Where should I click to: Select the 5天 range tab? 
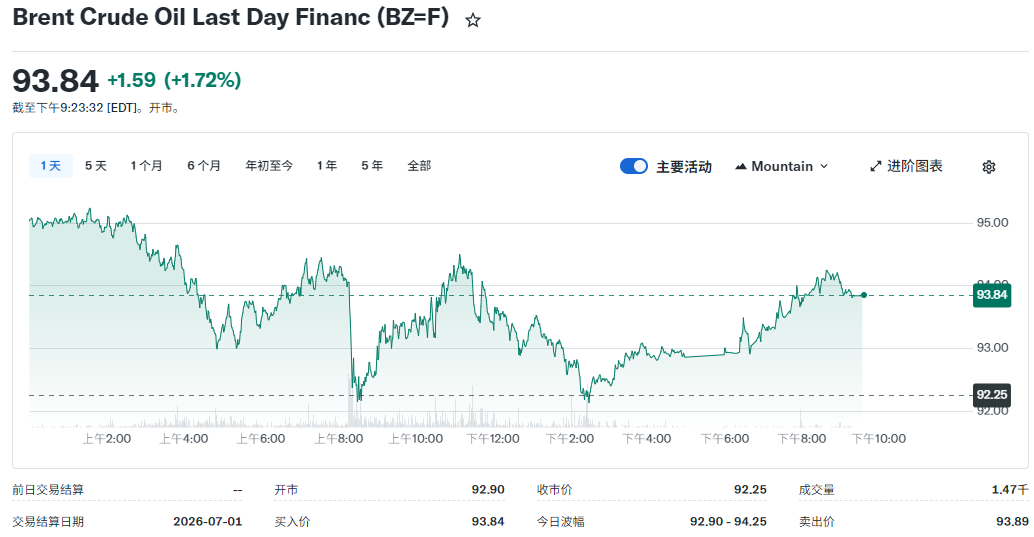[x=96, y=166]
